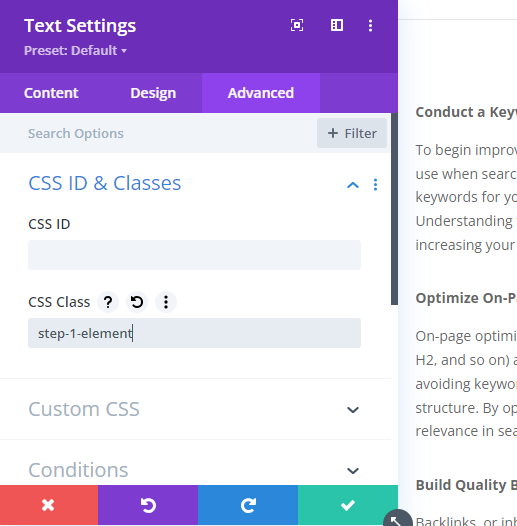Redo the change using the blue button
The height and width of the screenshot is (526, 517).
point(248,505)
